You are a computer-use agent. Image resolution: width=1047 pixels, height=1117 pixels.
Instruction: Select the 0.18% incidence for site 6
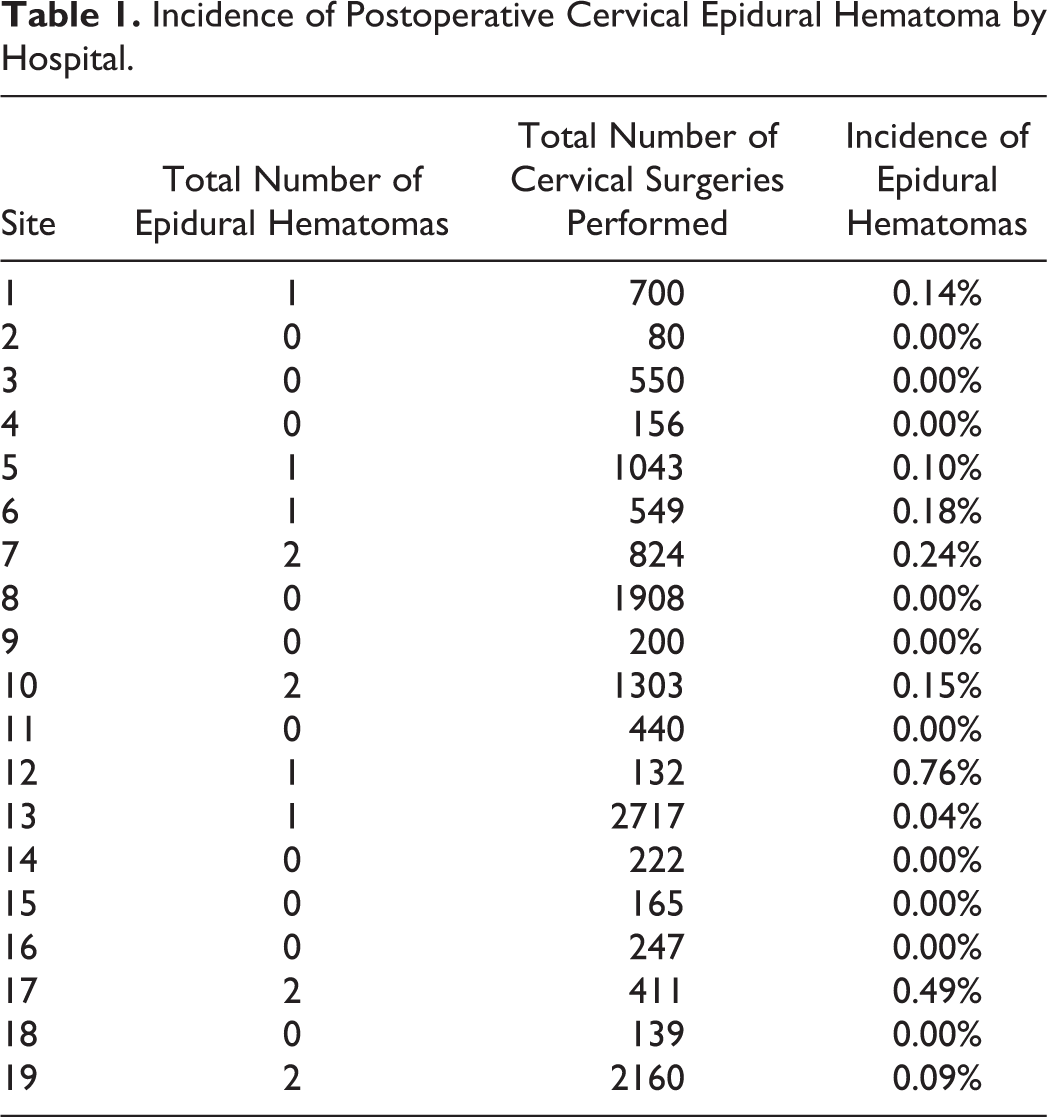(937, 511)
